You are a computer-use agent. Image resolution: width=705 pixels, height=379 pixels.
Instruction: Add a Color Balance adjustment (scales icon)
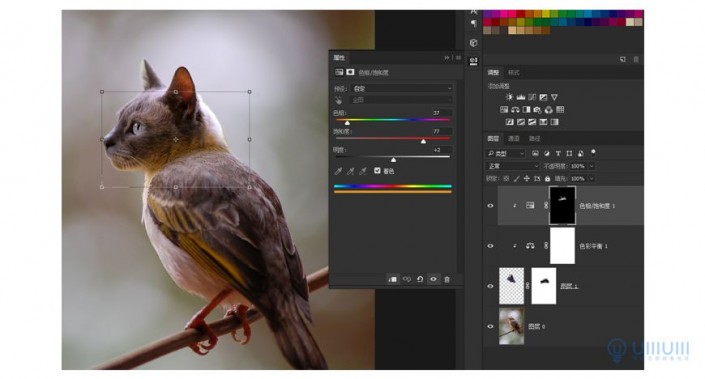point(515,110)
